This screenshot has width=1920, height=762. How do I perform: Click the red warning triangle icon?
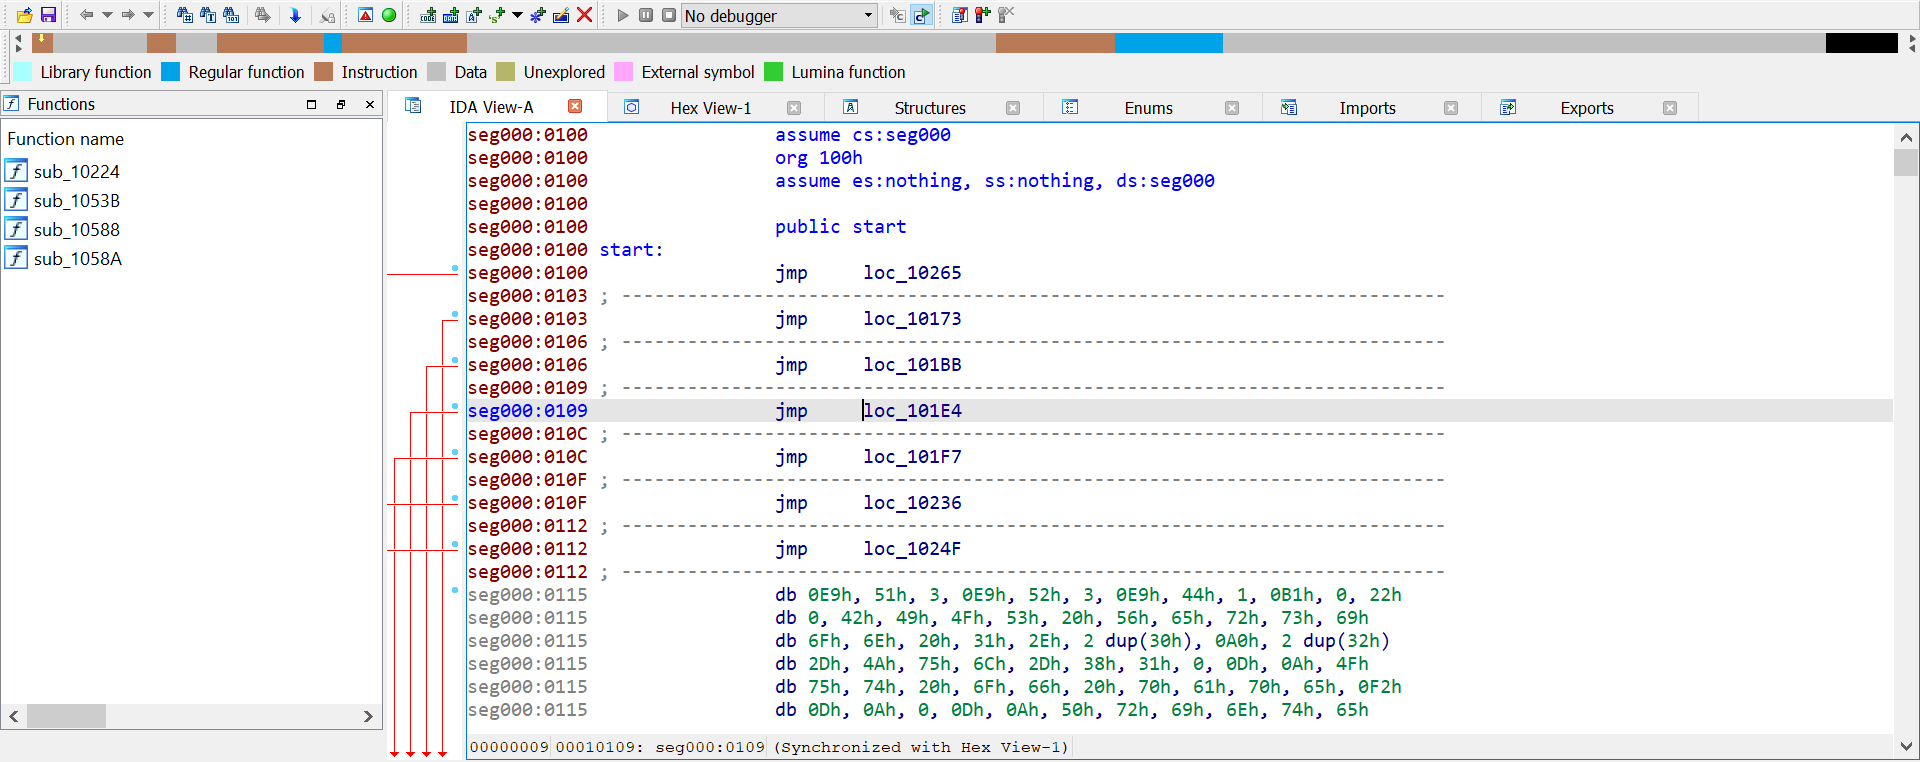(x=366, y=15)
